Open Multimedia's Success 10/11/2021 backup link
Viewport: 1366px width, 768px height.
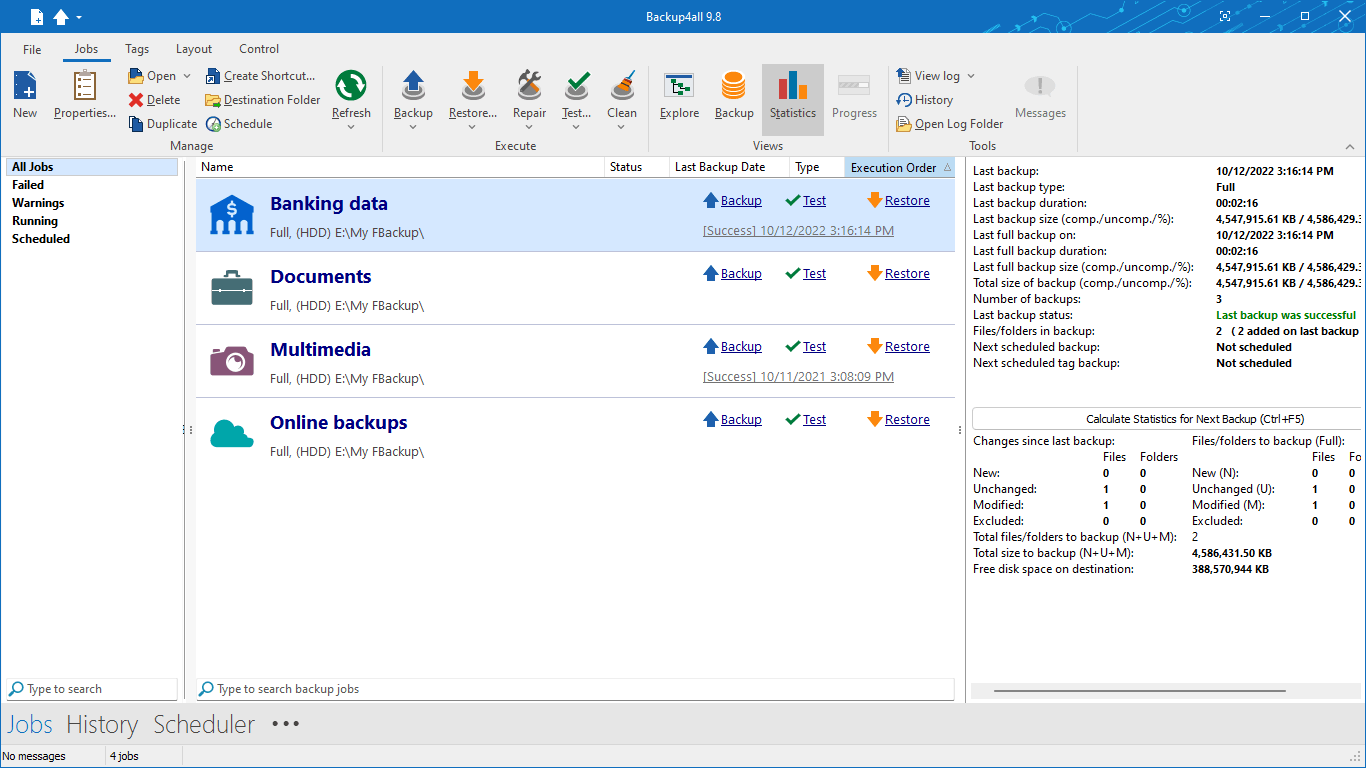click(798, 377)
